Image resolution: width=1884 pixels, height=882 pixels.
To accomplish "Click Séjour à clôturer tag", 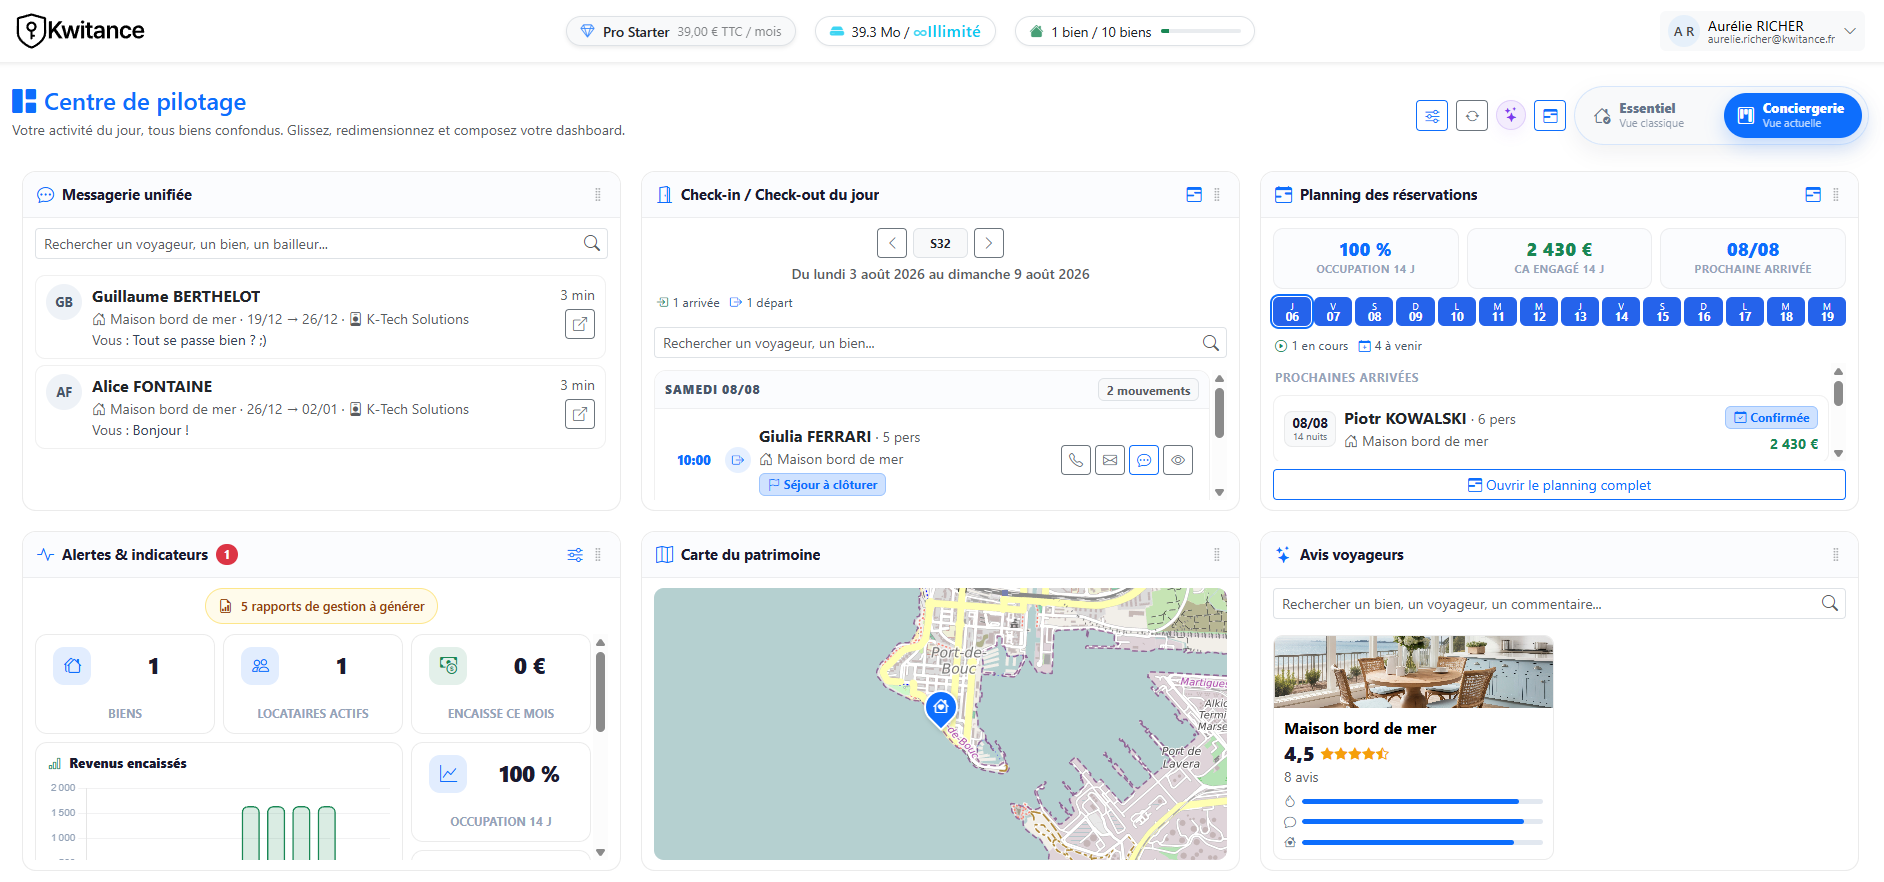I will [822, 485].
